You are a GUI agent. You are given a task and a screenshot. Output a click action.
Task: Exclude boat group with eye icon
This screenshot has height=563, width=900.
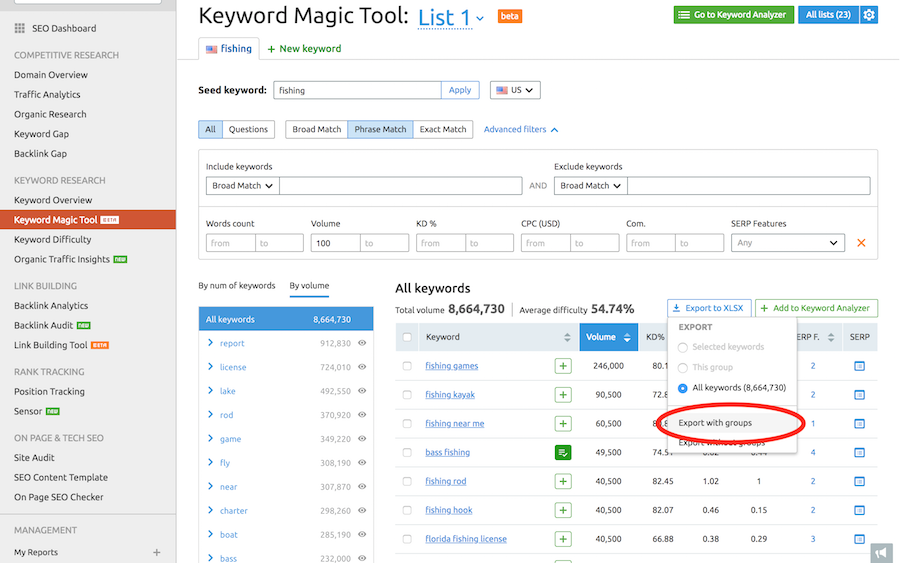click(362, 534)
